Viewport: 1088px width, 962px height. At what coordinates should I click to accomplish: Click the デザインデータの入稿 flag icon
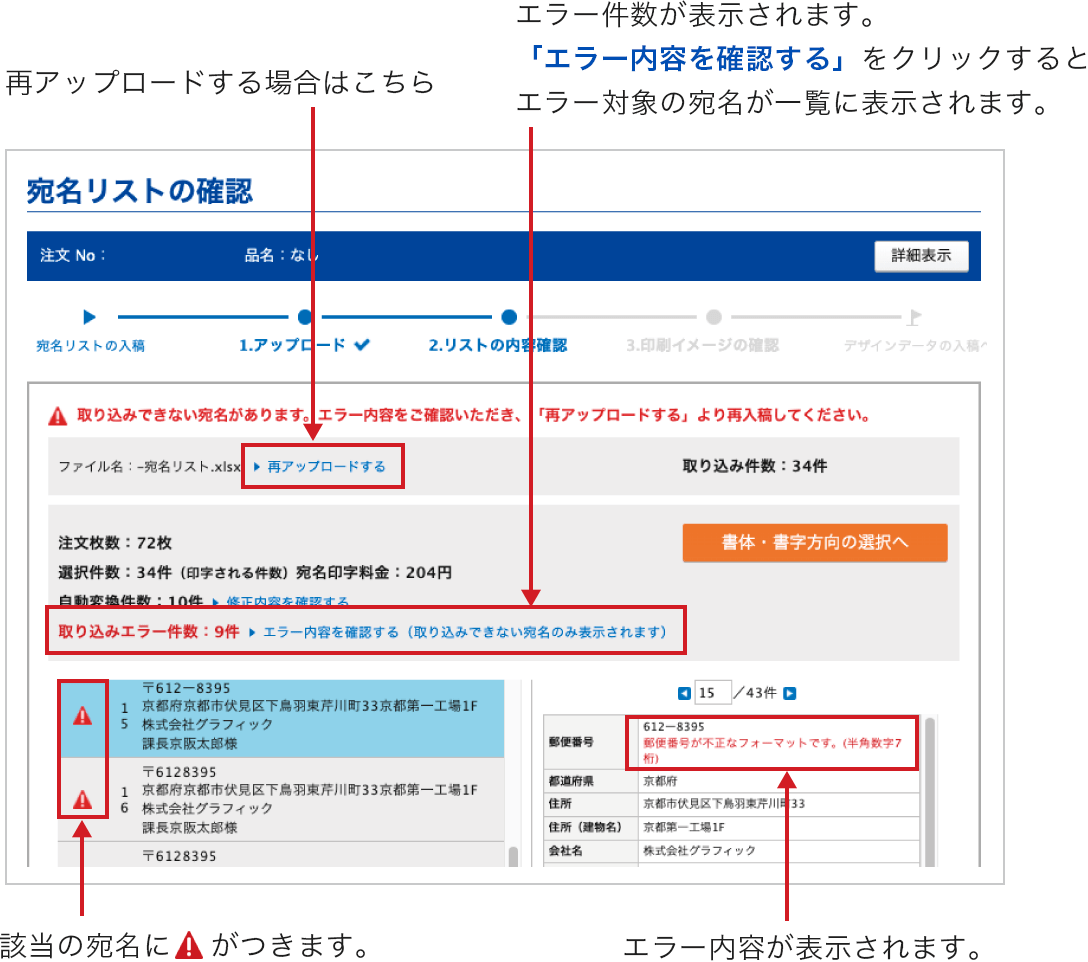point(912,317)
